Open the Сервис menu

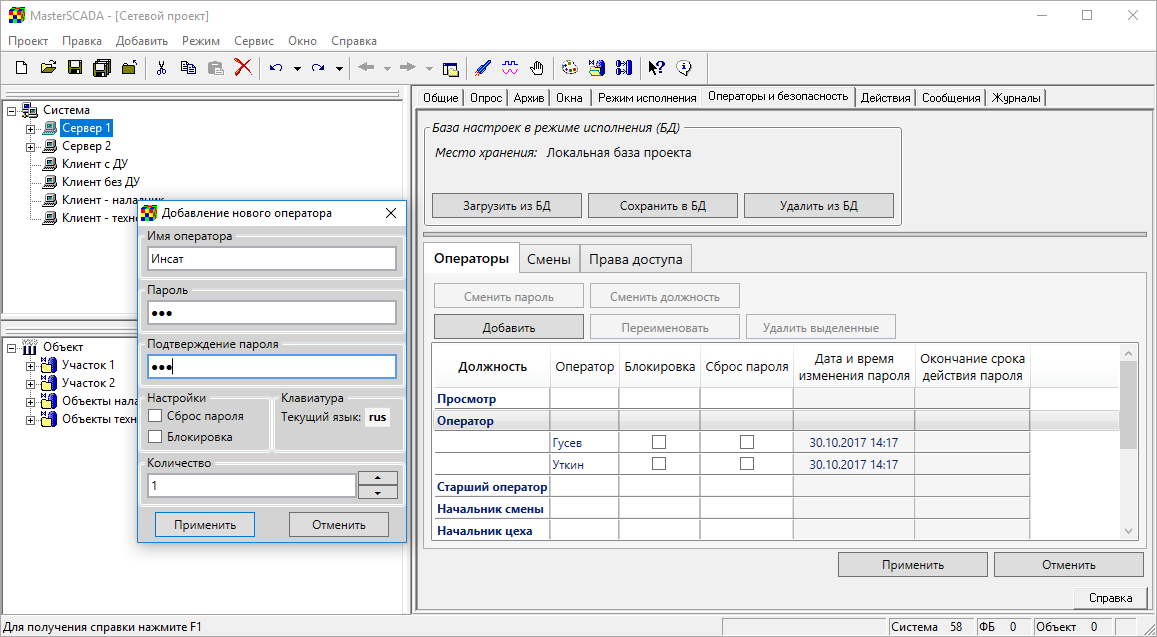[x=254, y=41]
